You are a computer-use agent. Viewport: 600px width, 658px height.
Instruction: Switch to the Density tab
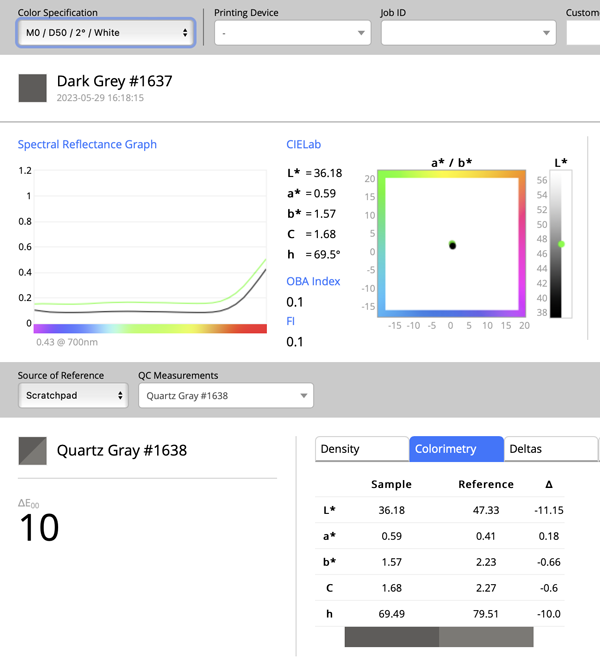(x=362, y=449)
